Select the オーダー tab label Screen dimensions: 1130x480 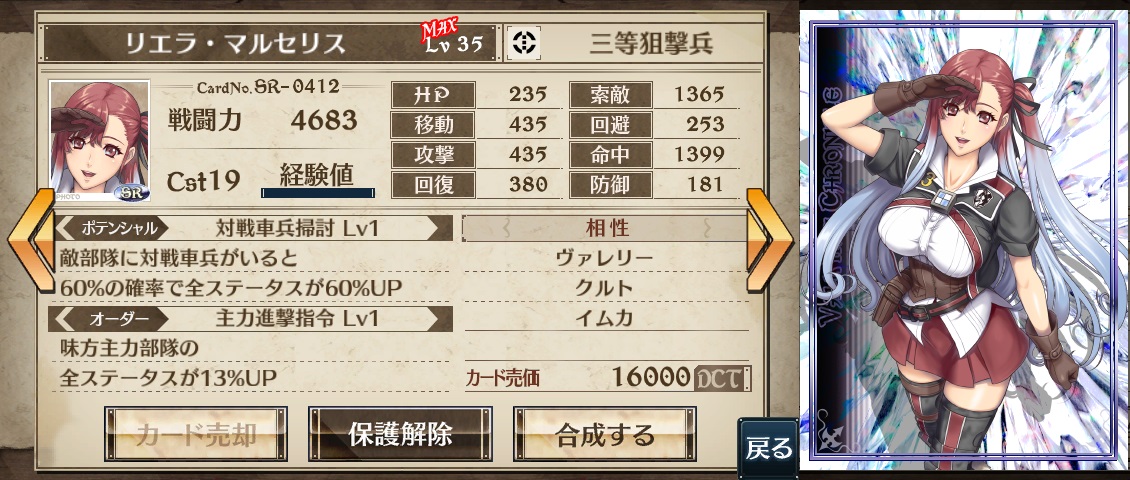tap(118, 319)
